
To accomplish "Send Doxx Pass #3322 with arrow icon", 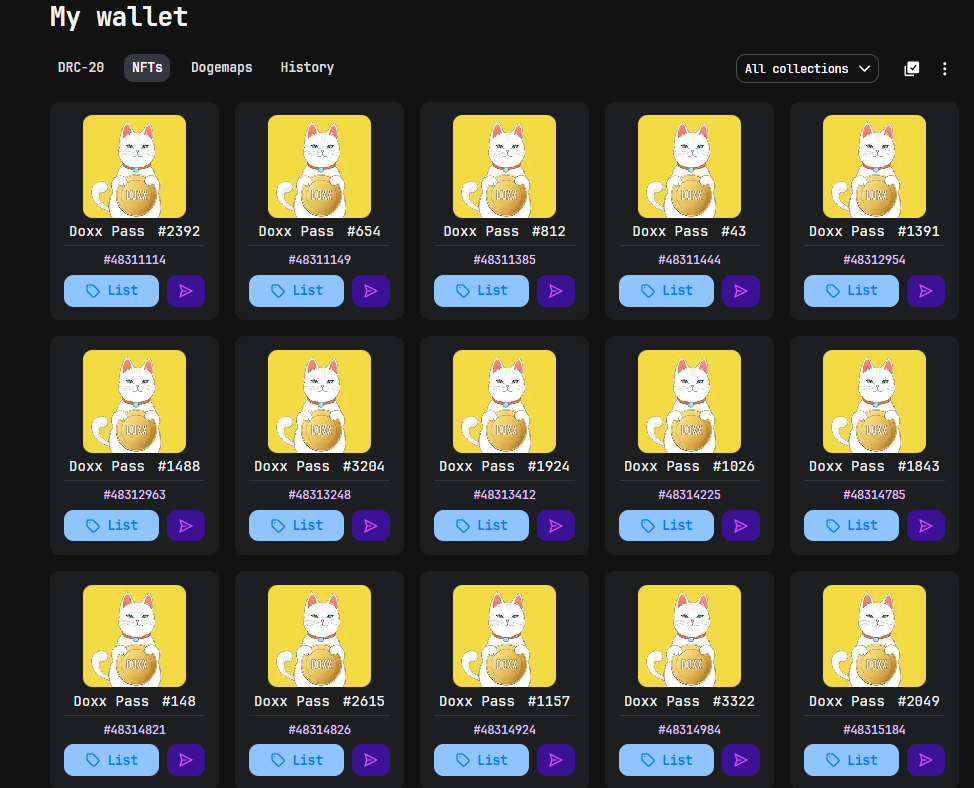I will (740, 760).
